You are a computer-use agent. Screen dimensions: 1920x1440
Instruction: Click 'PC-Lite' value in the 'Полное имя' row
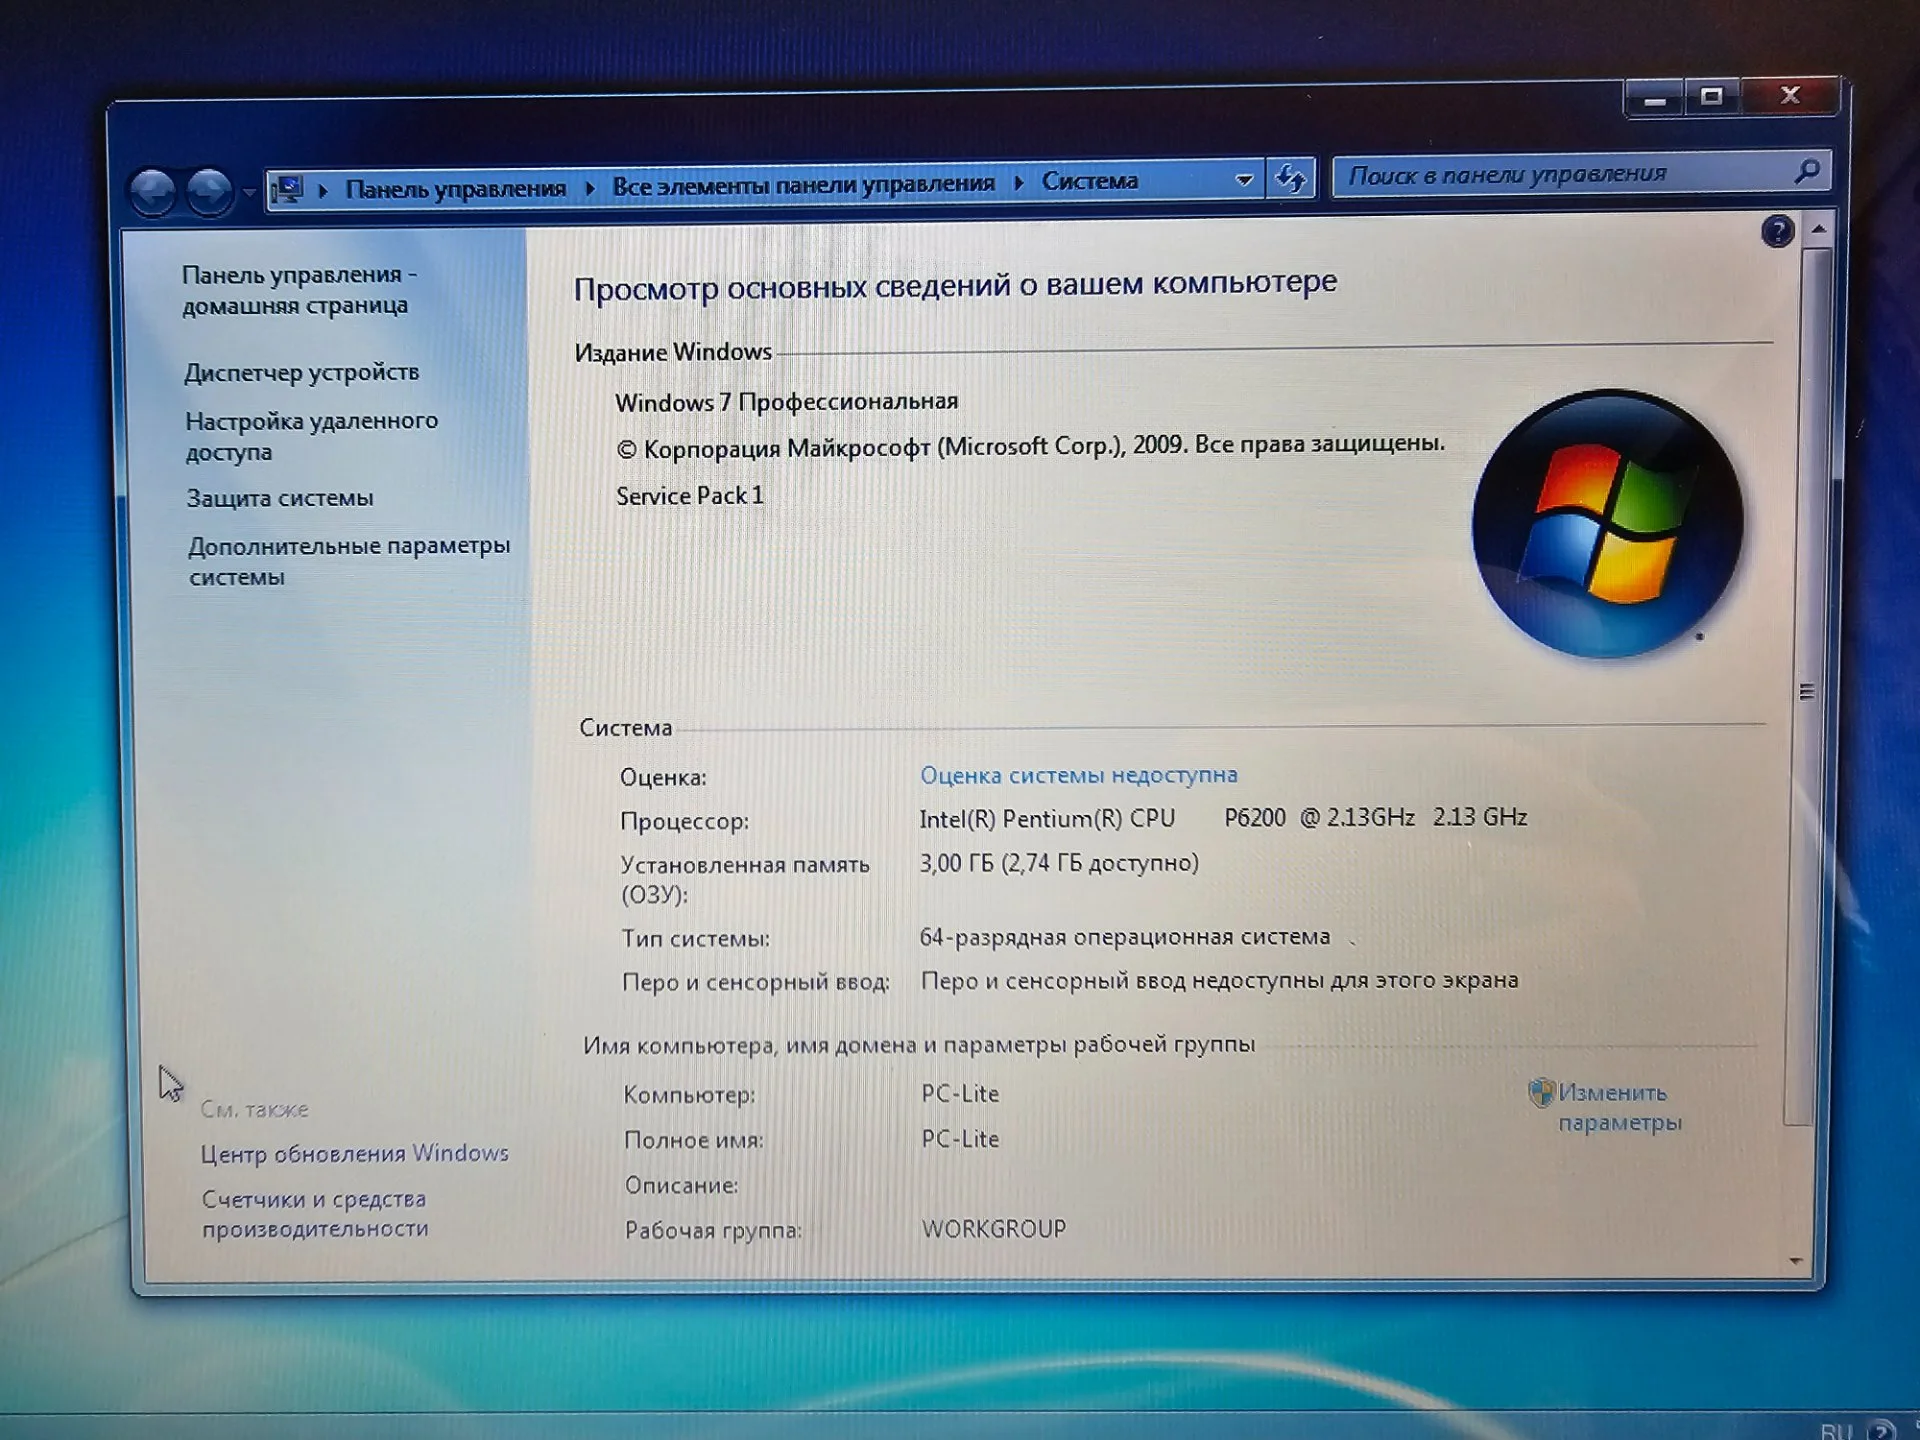click(960, 1139)
